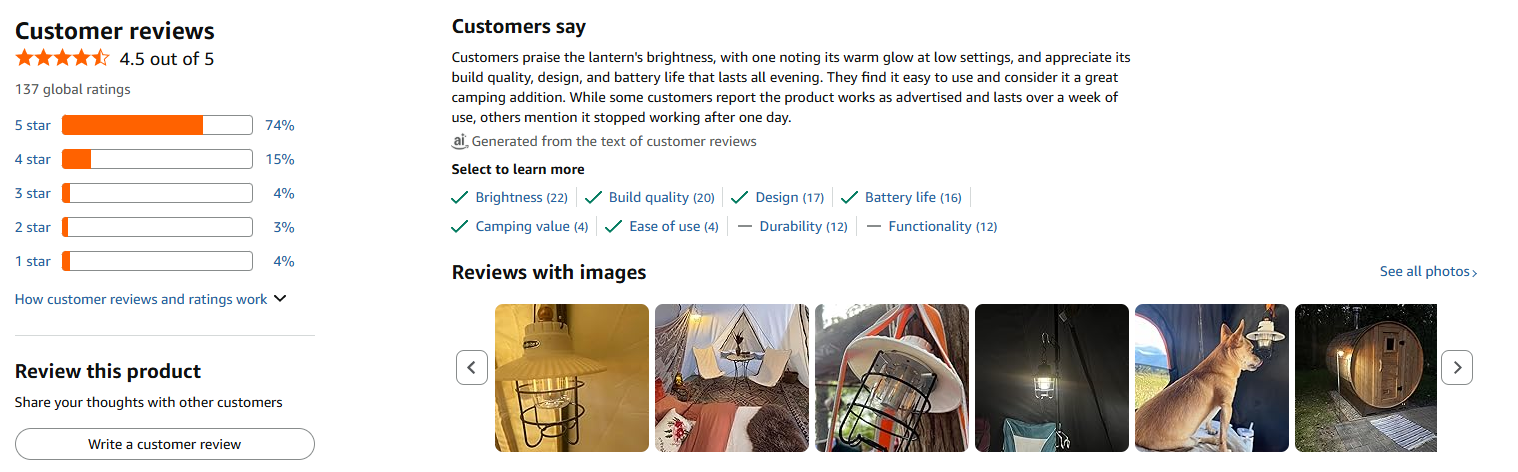Click the 1 star rating bar

click(157, 261)
